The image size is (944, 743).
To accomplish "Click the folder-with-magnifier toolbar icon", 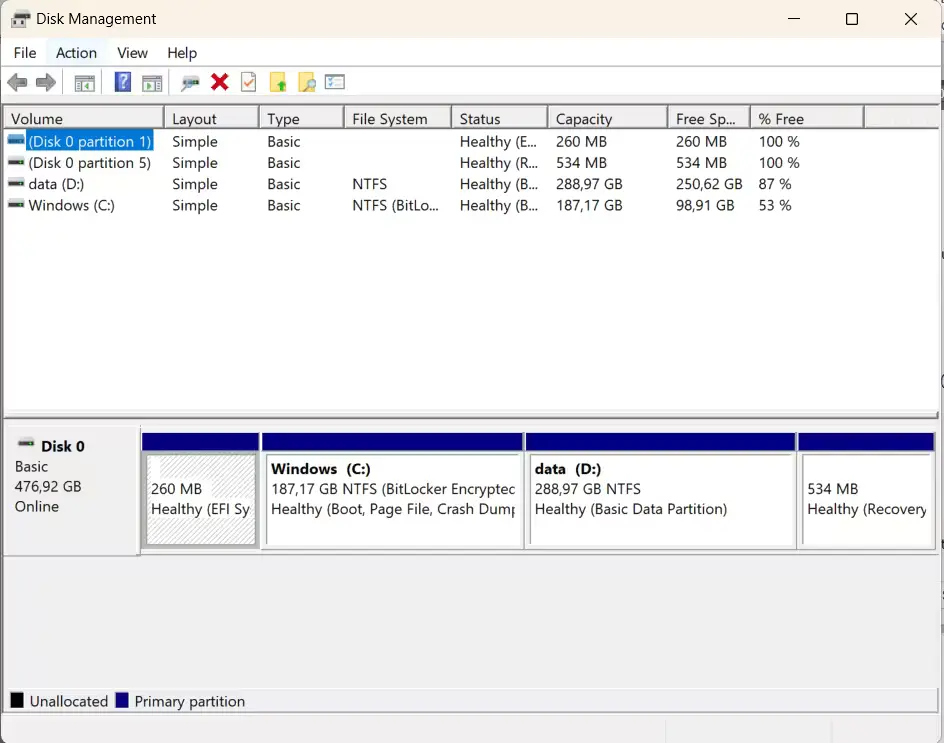I will (306, 82).
